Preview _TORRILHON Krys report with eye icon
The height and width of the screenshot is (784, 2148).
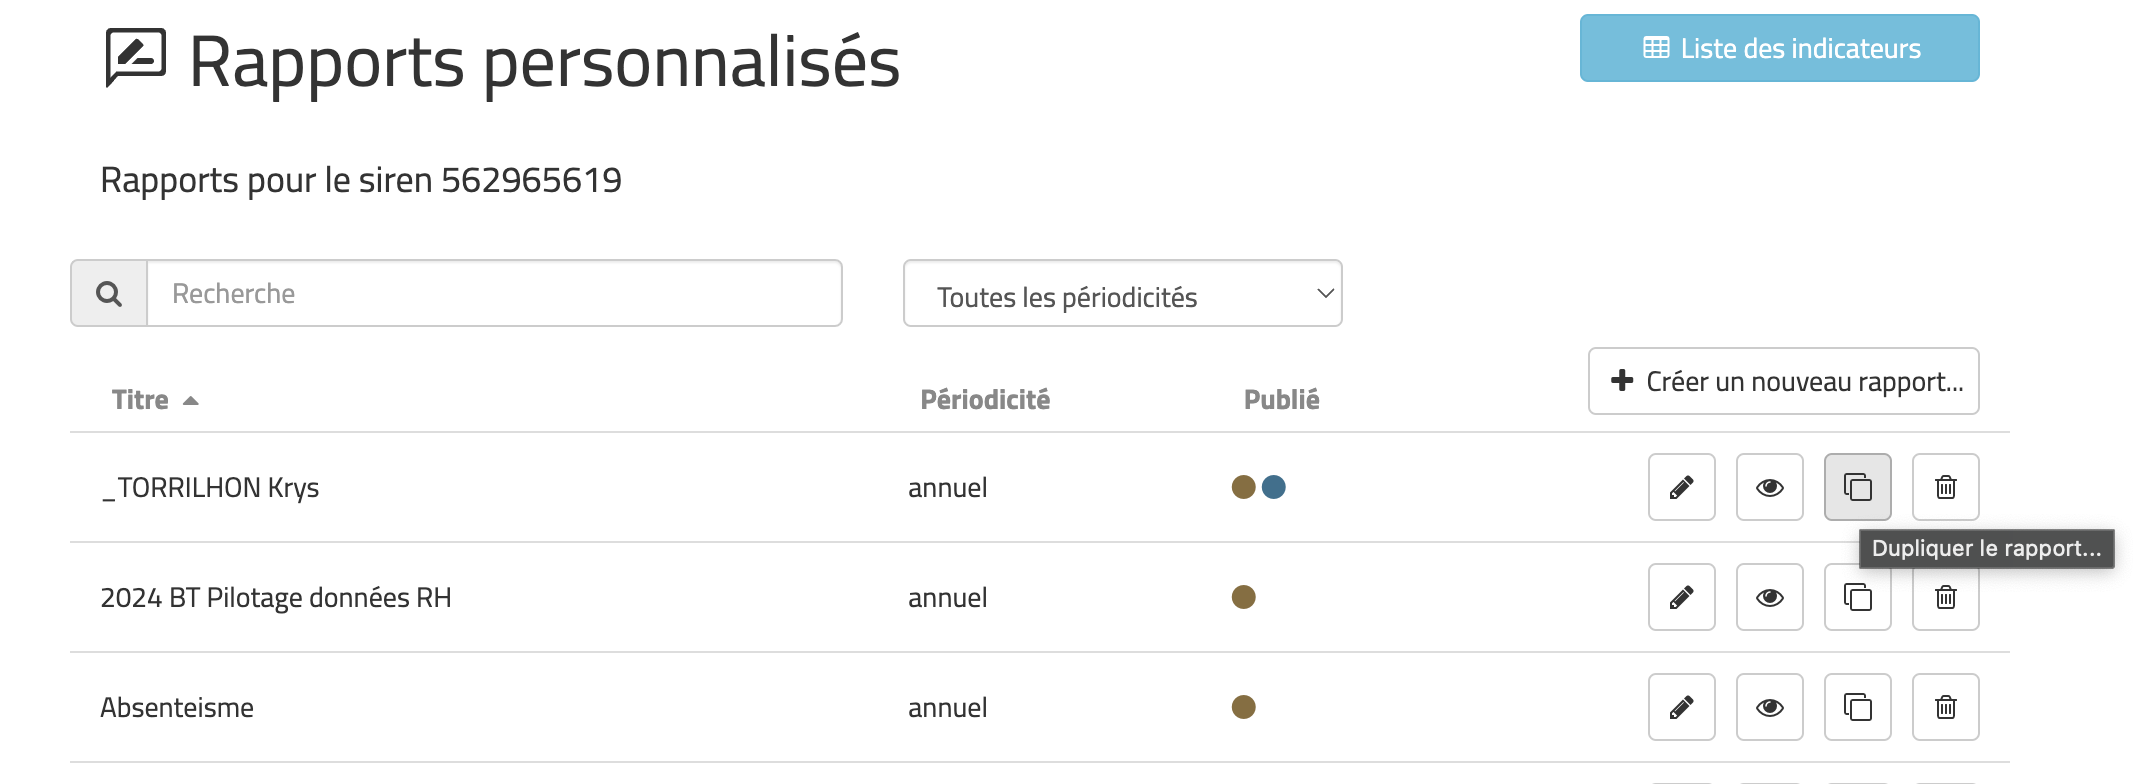click(x=1769, y=487)
